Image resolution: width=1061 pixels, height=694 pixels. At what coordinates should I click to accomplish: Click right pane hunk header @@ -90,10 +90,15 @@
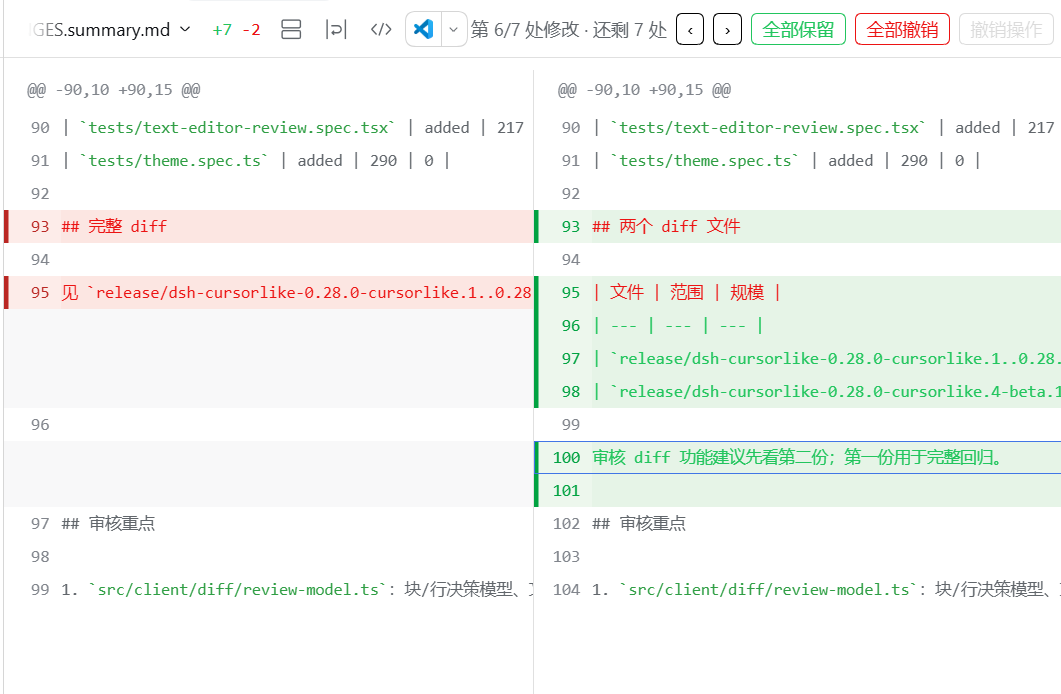click(644, 90)
